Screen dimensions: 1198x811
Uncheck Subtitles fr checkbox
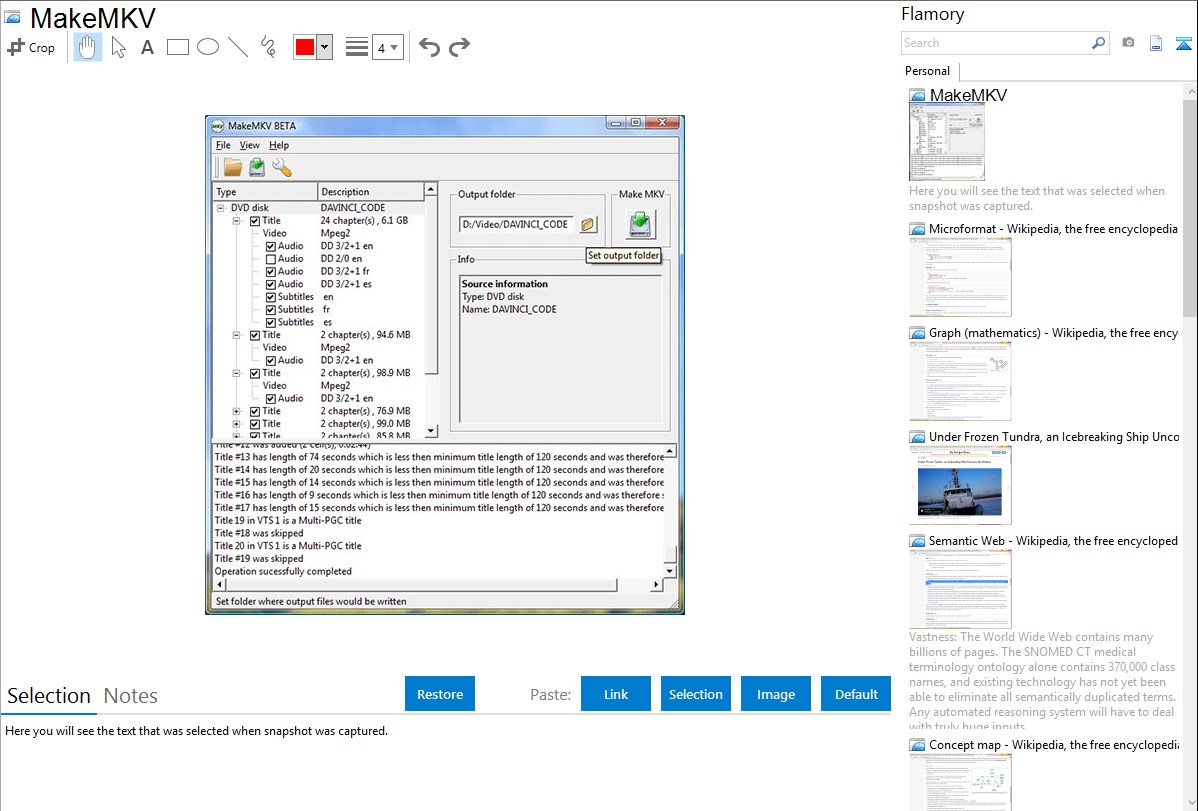[x=270, y=310]
